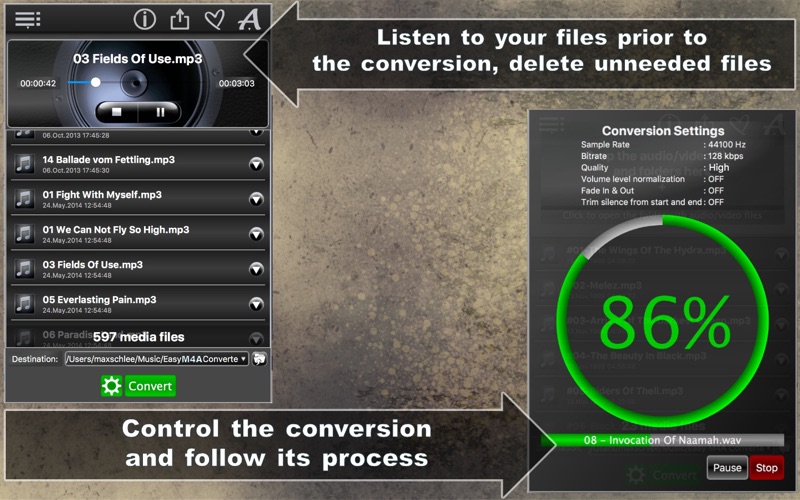Viewport: 800px width, 500px height.
Task: Click music note icon of 01 We Can Not Fly So High.mp3
Action: [24, 234]
